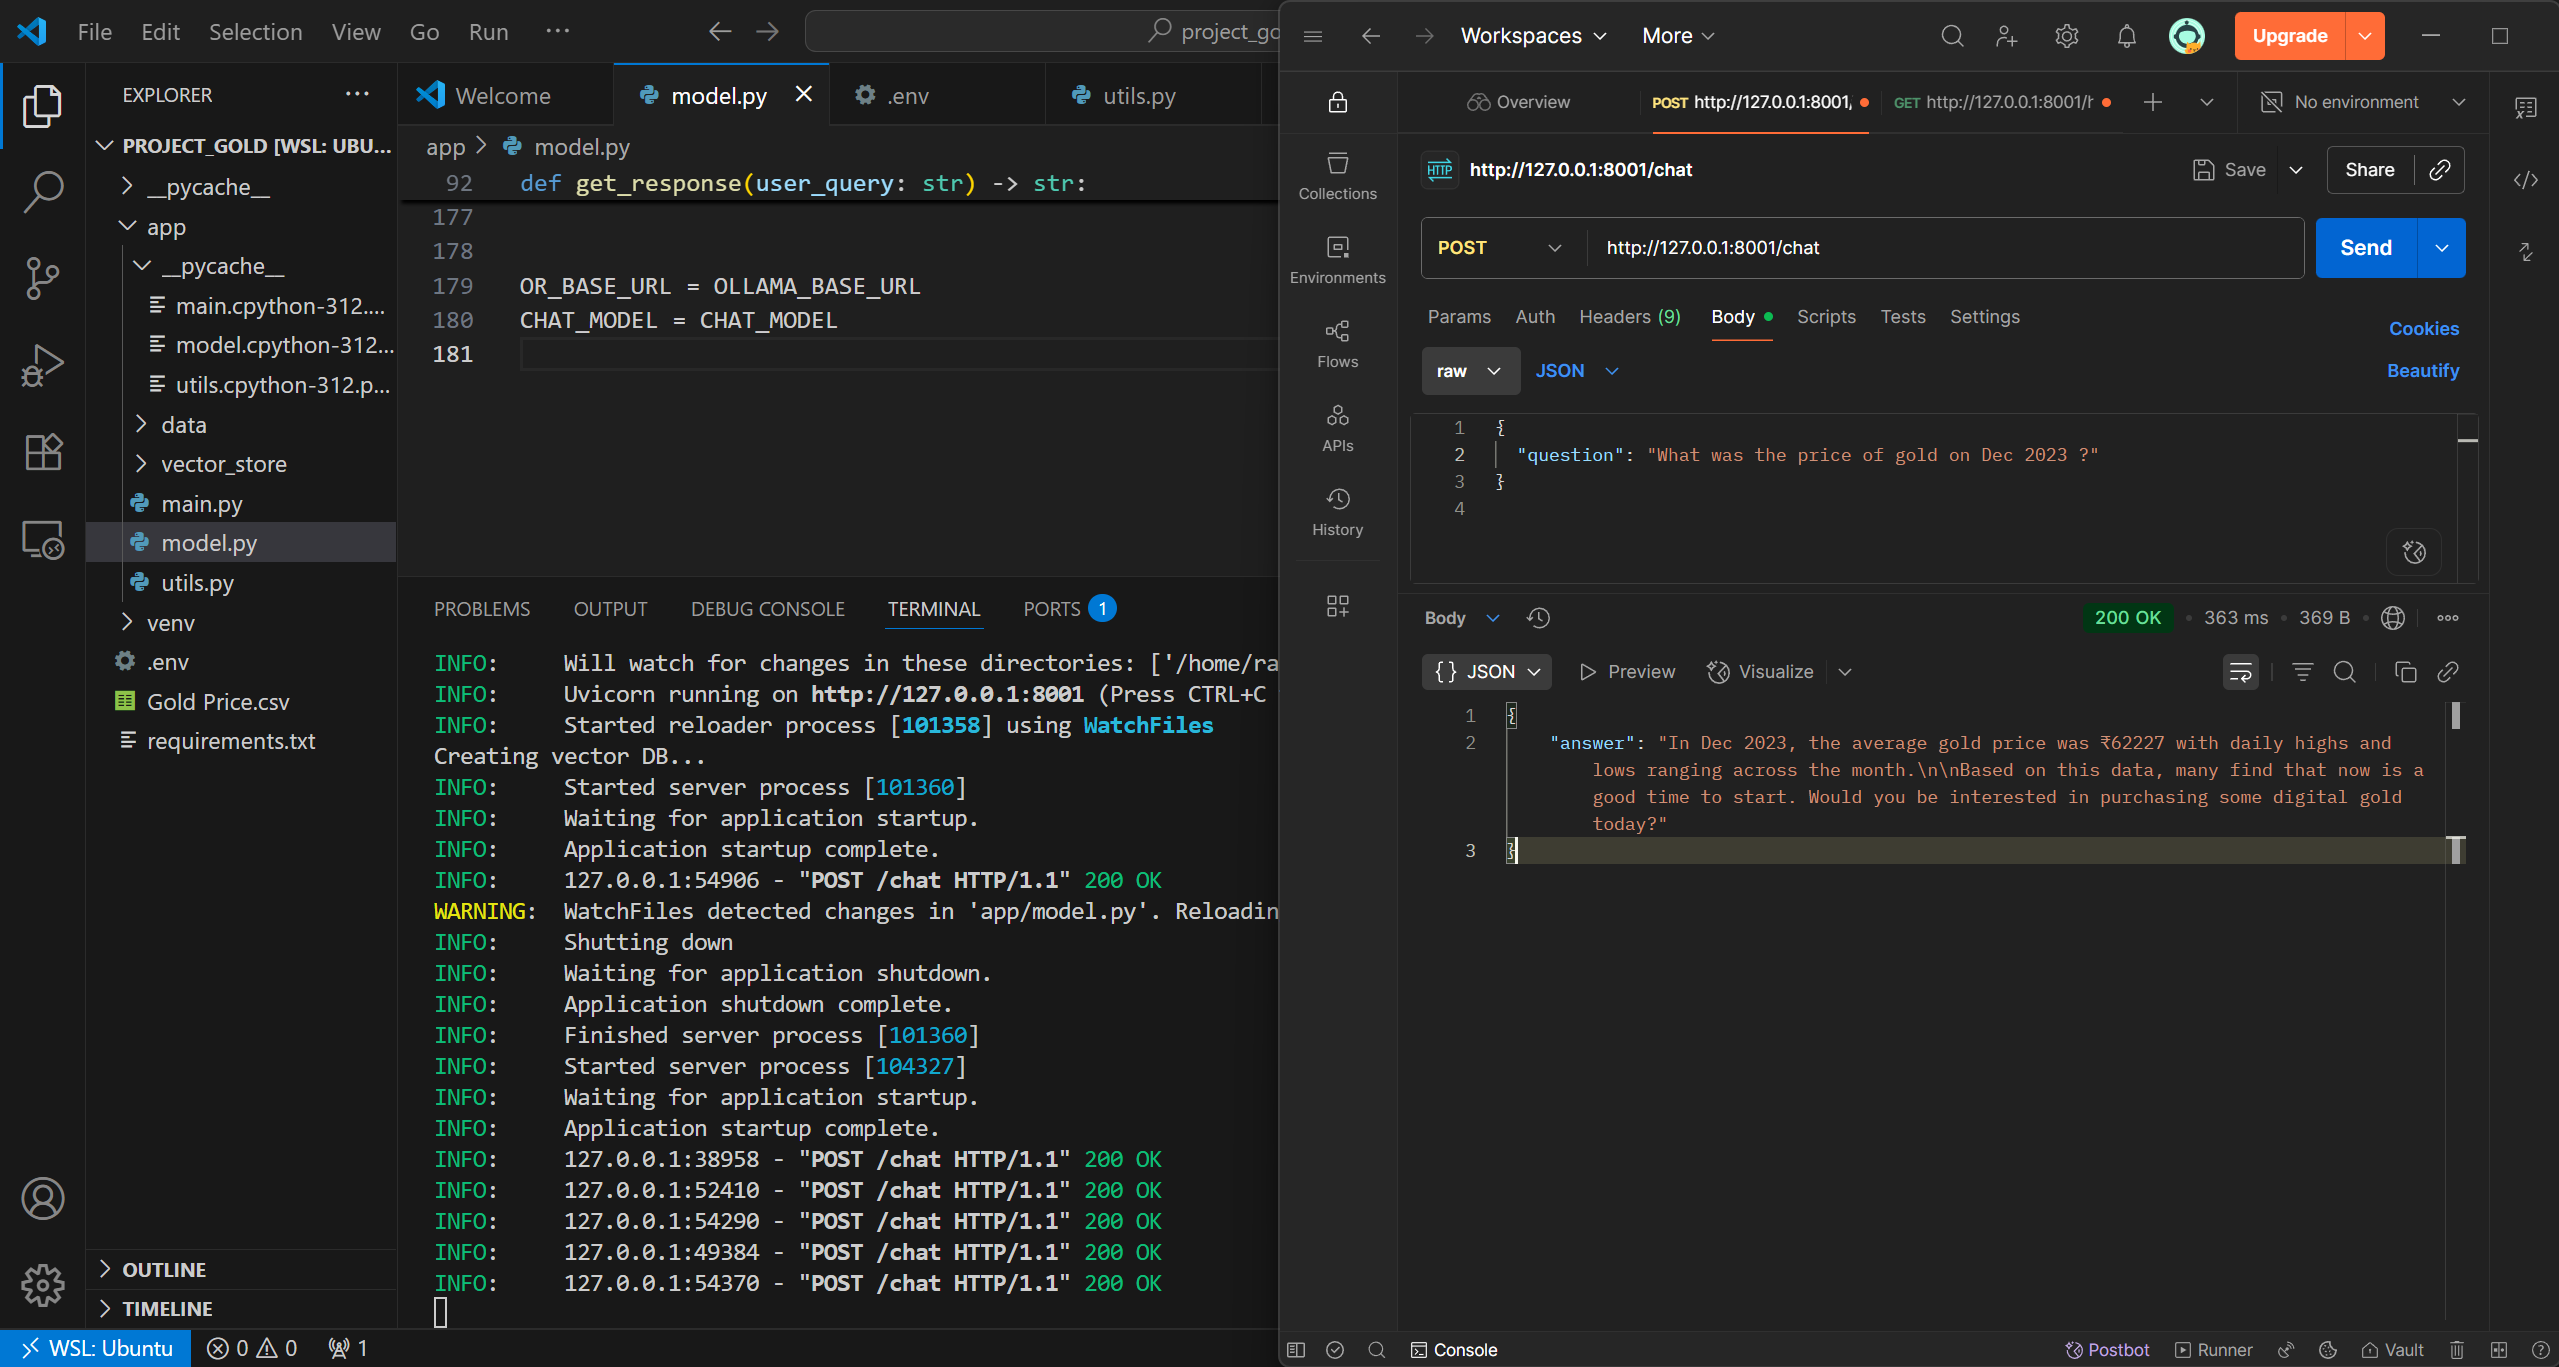Open main.py in the Explorer tree
This screenshot has height=1367, width=2559.
pos(201,504)
